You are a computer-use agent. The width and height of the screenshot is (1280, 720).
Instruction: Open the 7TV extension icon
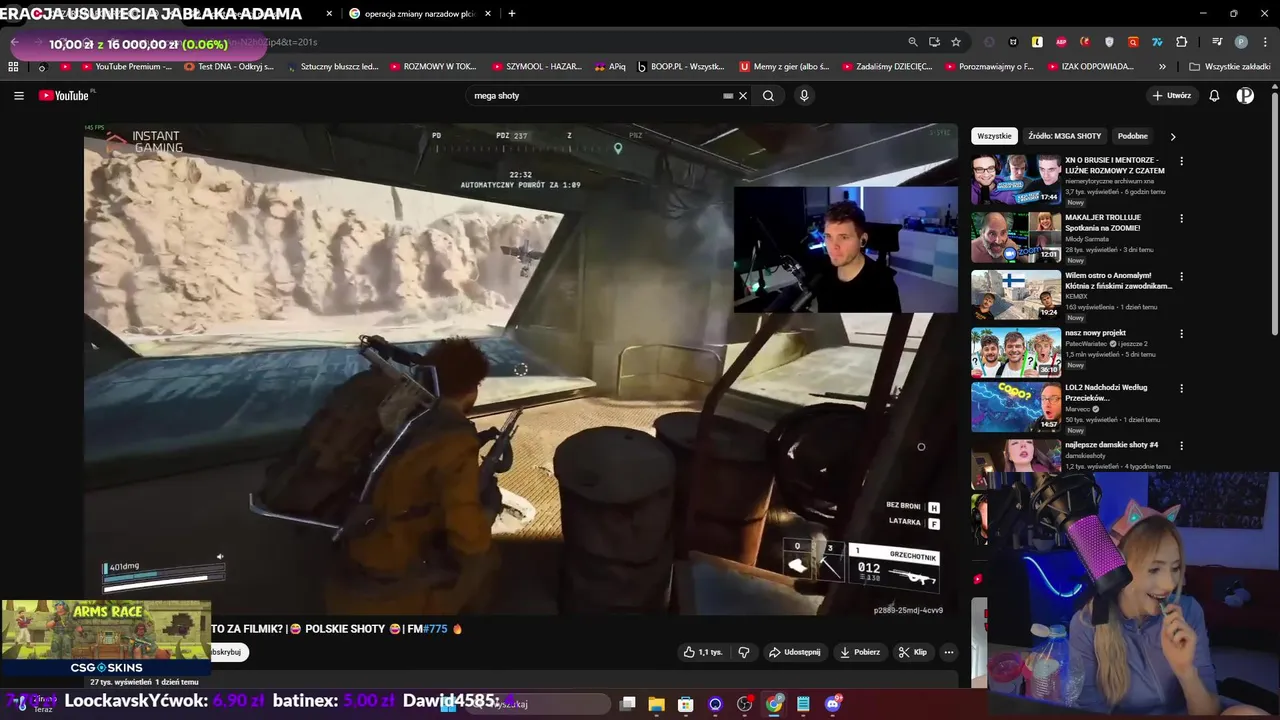(x=1157, y=42)
